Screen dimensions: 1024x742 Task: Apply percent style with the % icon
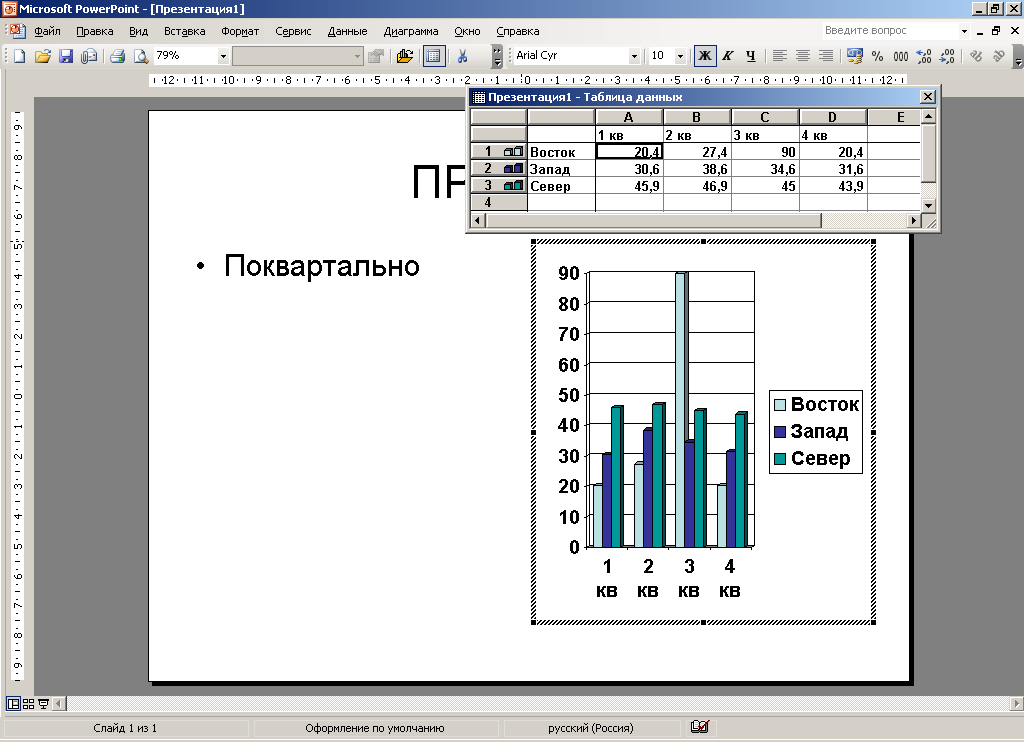coord(877,56)
